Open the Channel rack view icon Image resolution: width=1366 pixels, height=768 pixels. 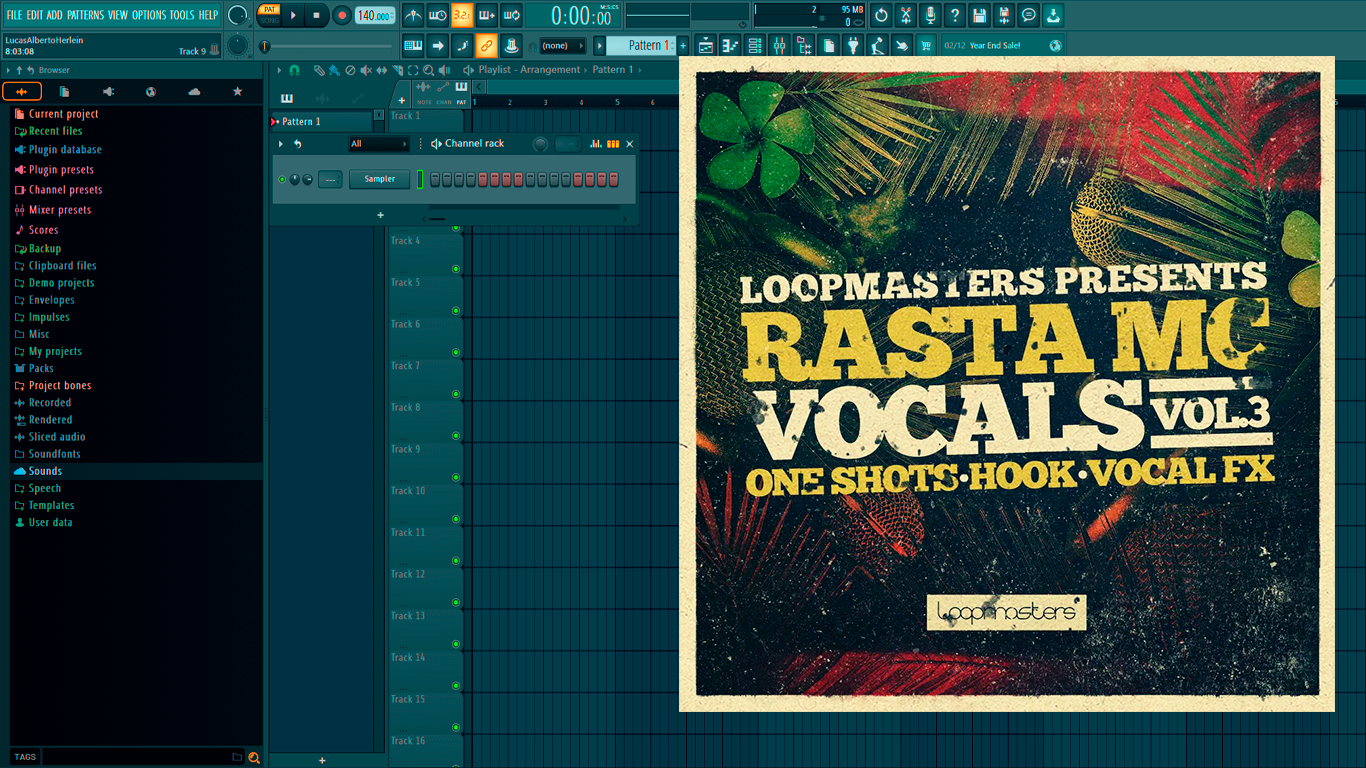click(x=755, y=45)
